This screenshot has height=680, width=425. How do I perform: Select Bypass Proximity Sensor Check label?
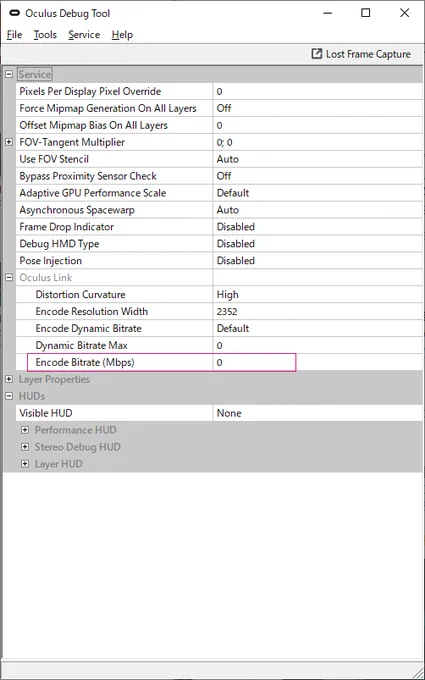[88, 176]
